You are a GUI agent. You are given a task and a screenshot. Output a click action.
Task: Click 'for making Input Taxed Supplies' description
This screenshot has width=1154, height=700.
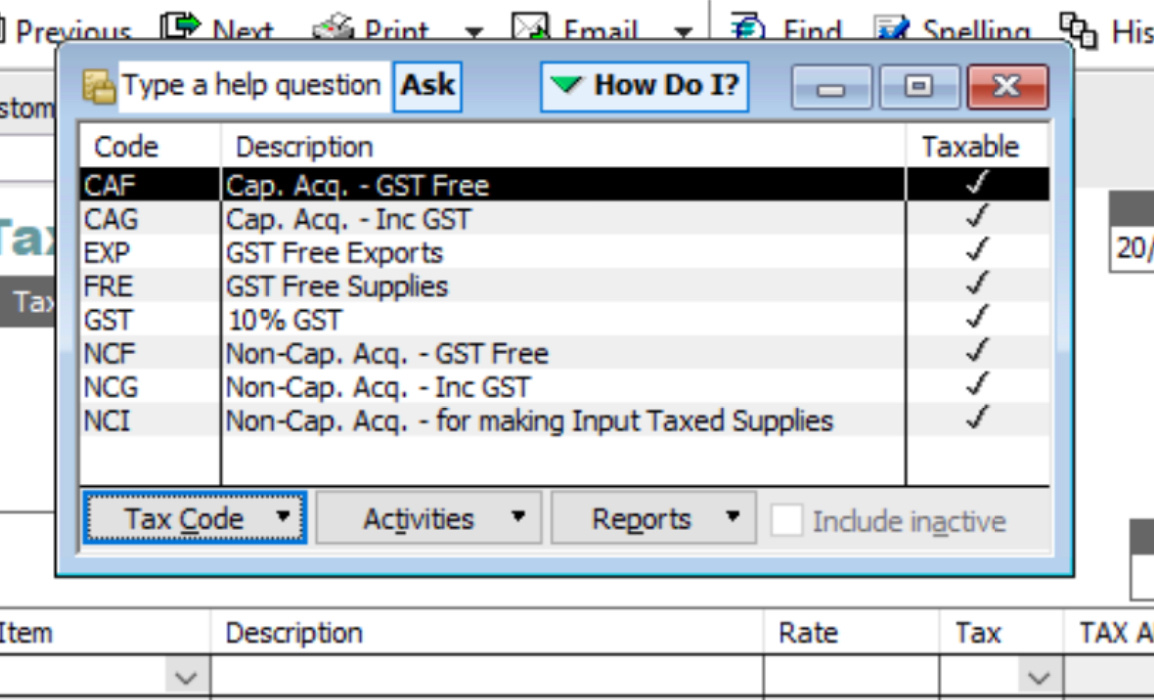click(x=634, y=421)
